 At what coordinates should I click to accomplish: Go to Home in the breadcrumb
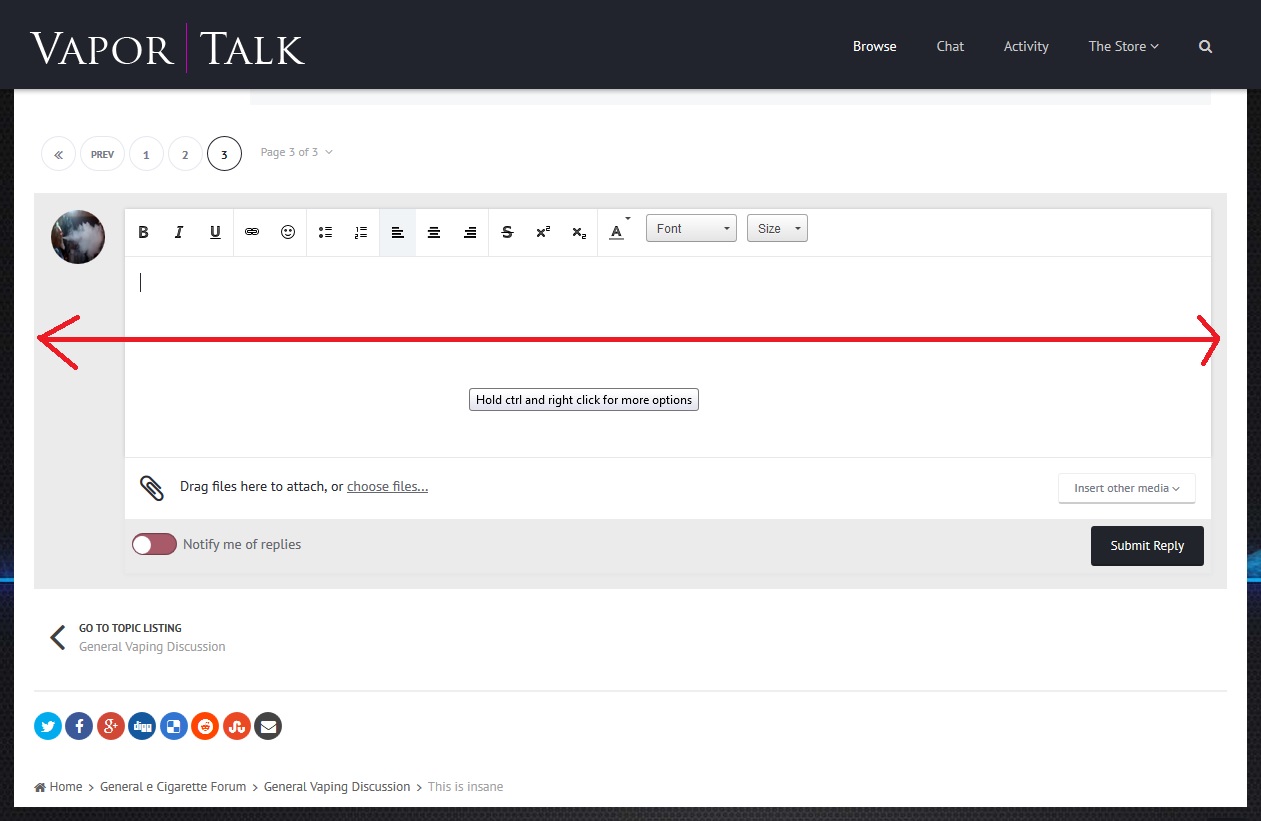pyautogui.click(x=59, y=787)
